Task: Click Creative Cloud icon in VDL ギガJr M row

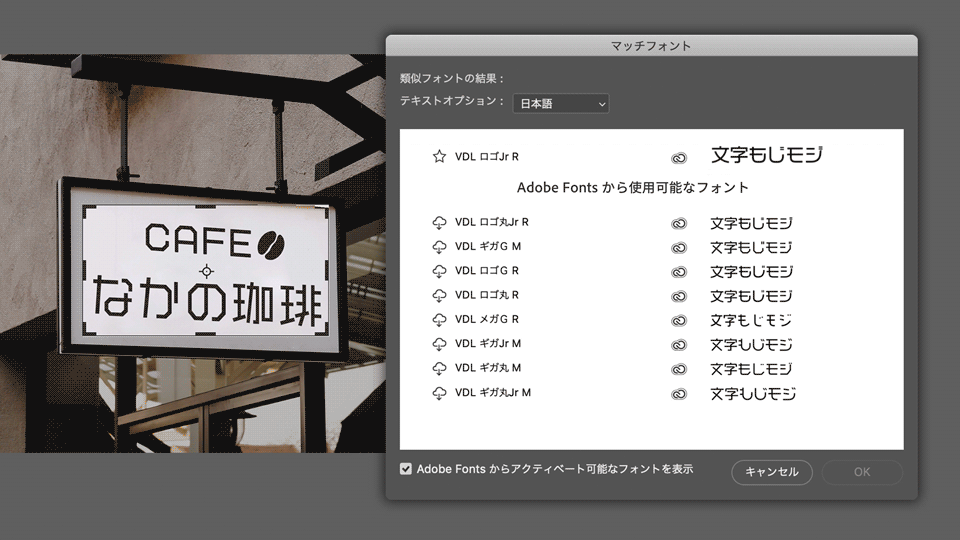Action: click(x=678, y=345)
